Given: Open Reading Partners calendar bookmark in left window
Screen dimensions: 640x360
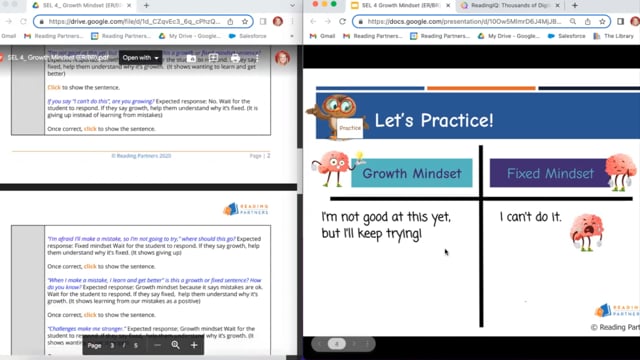Looking at the screenshot, I should tap(121, 36).
